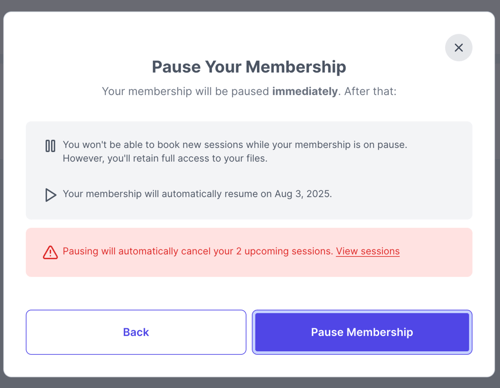500x388 pixels.
Task: Click the automatically resume message text
Action: (197, 194)
